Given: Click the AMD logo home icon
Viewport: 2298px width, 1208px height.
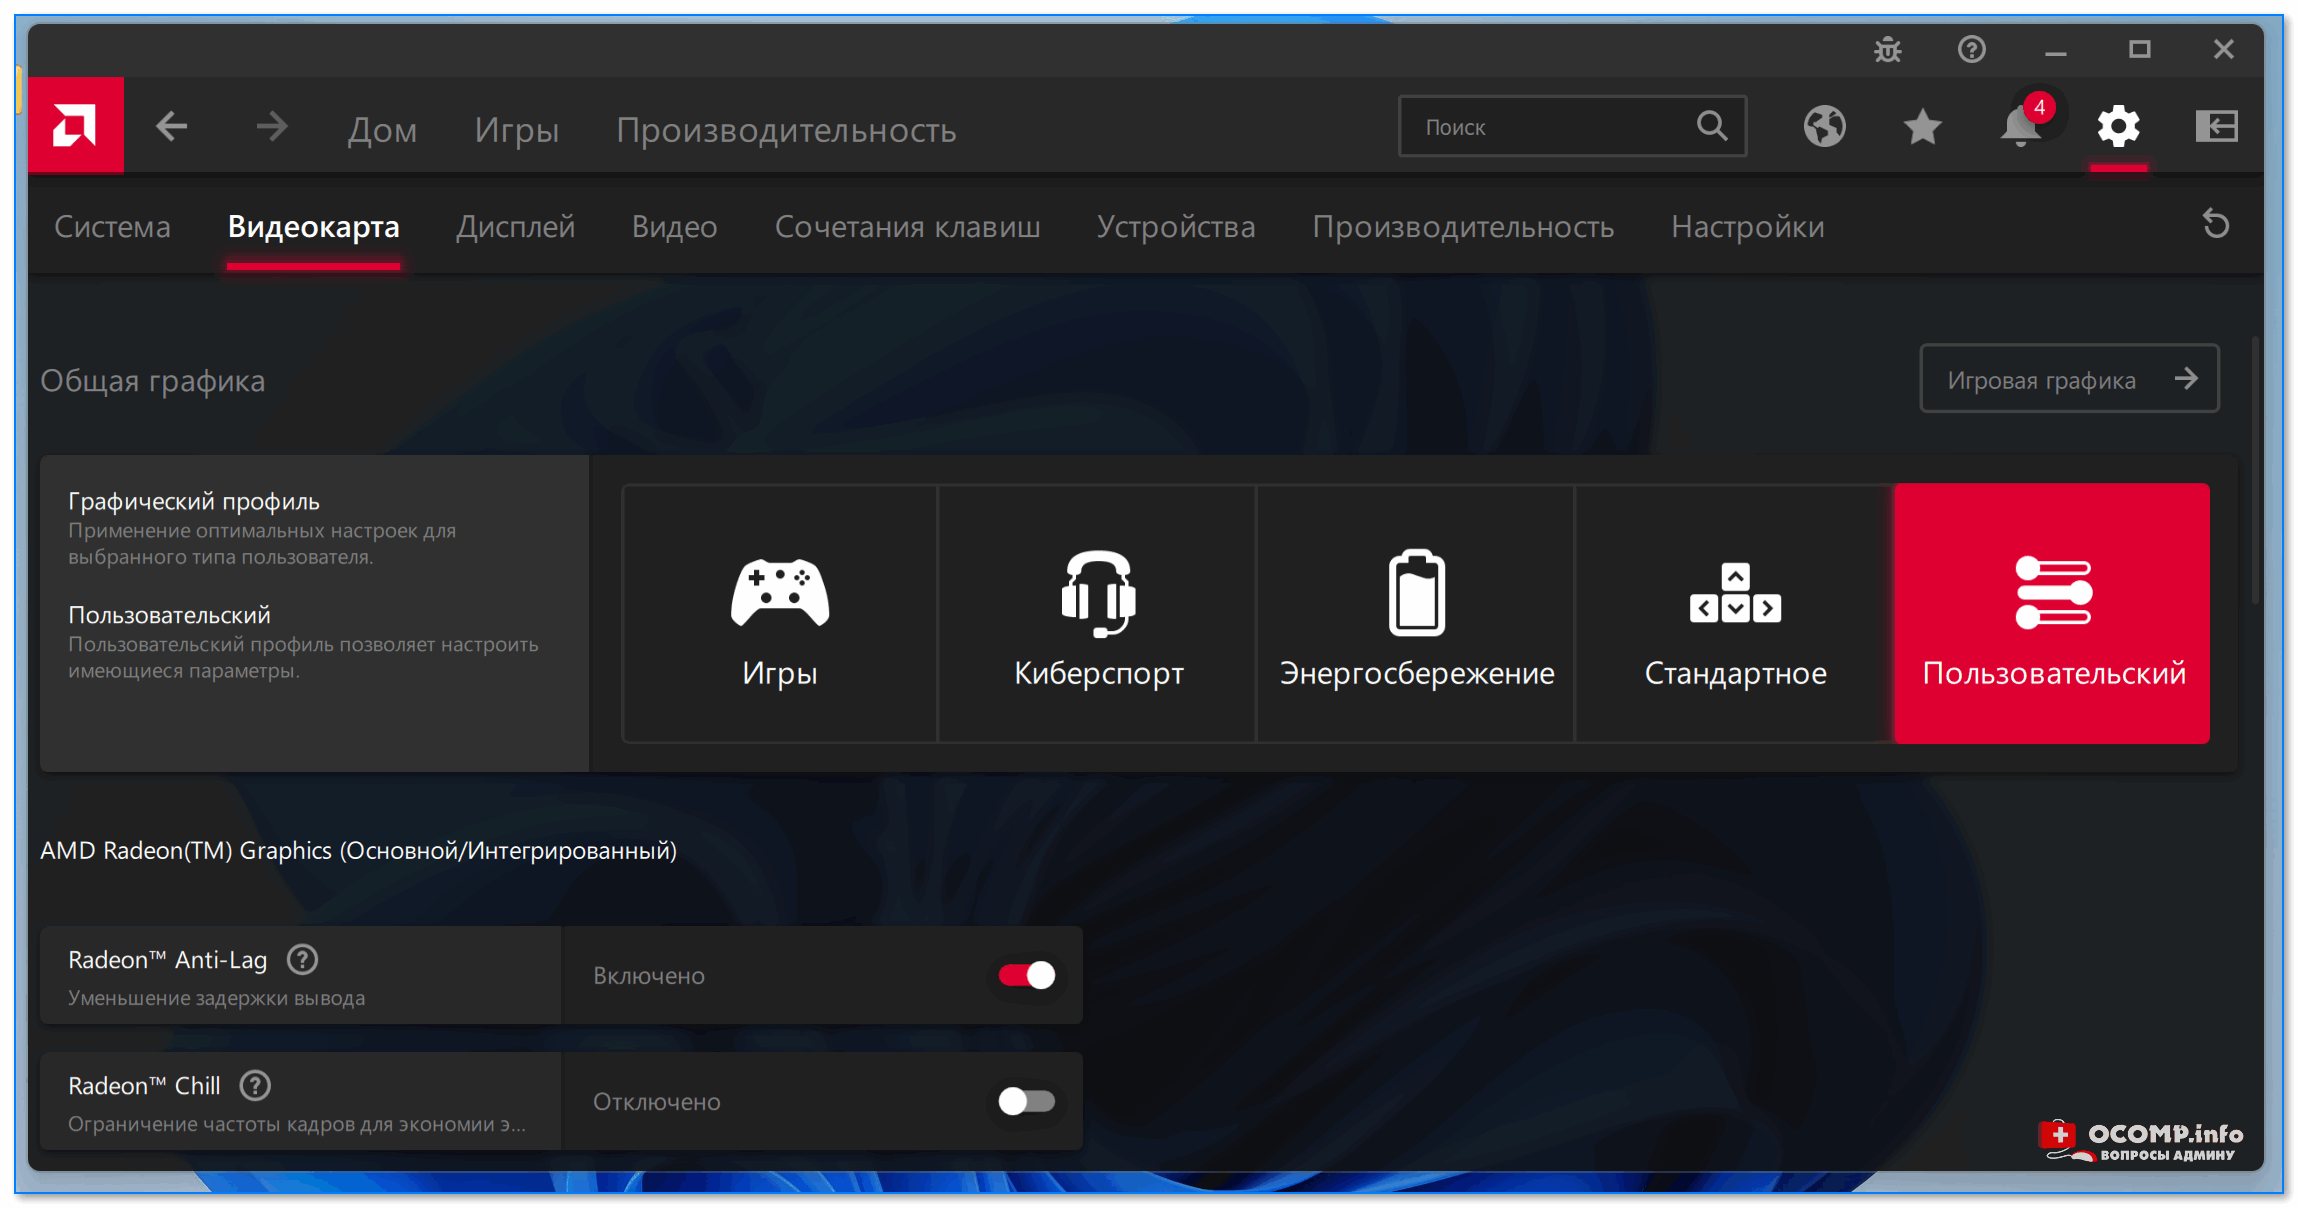Looking at the screenshot, I should click(x=76, y=126).
